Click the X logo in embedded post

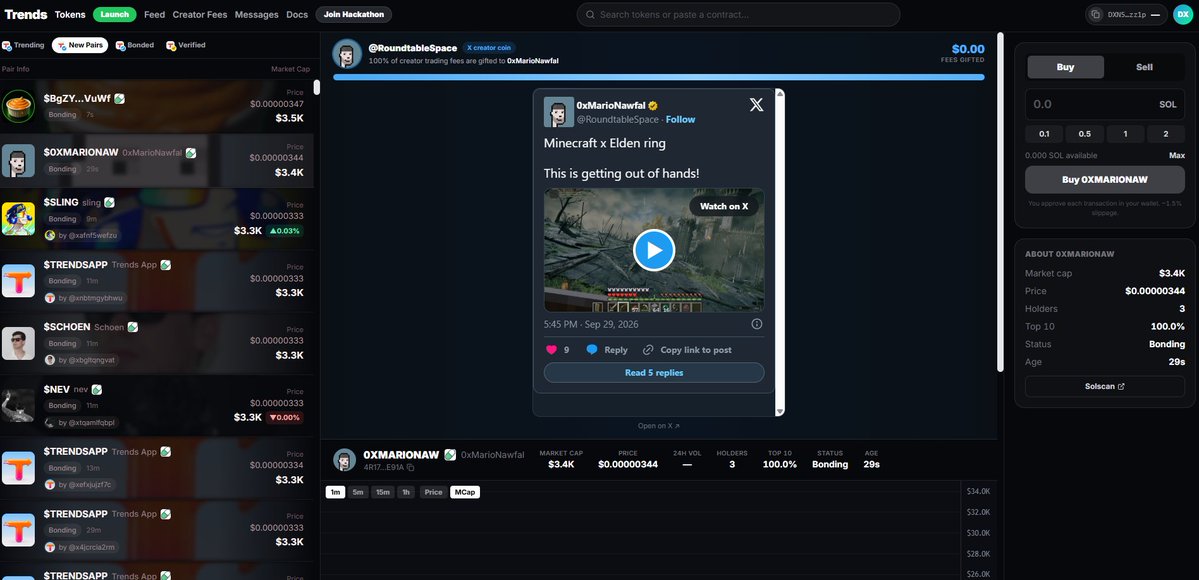756,106
